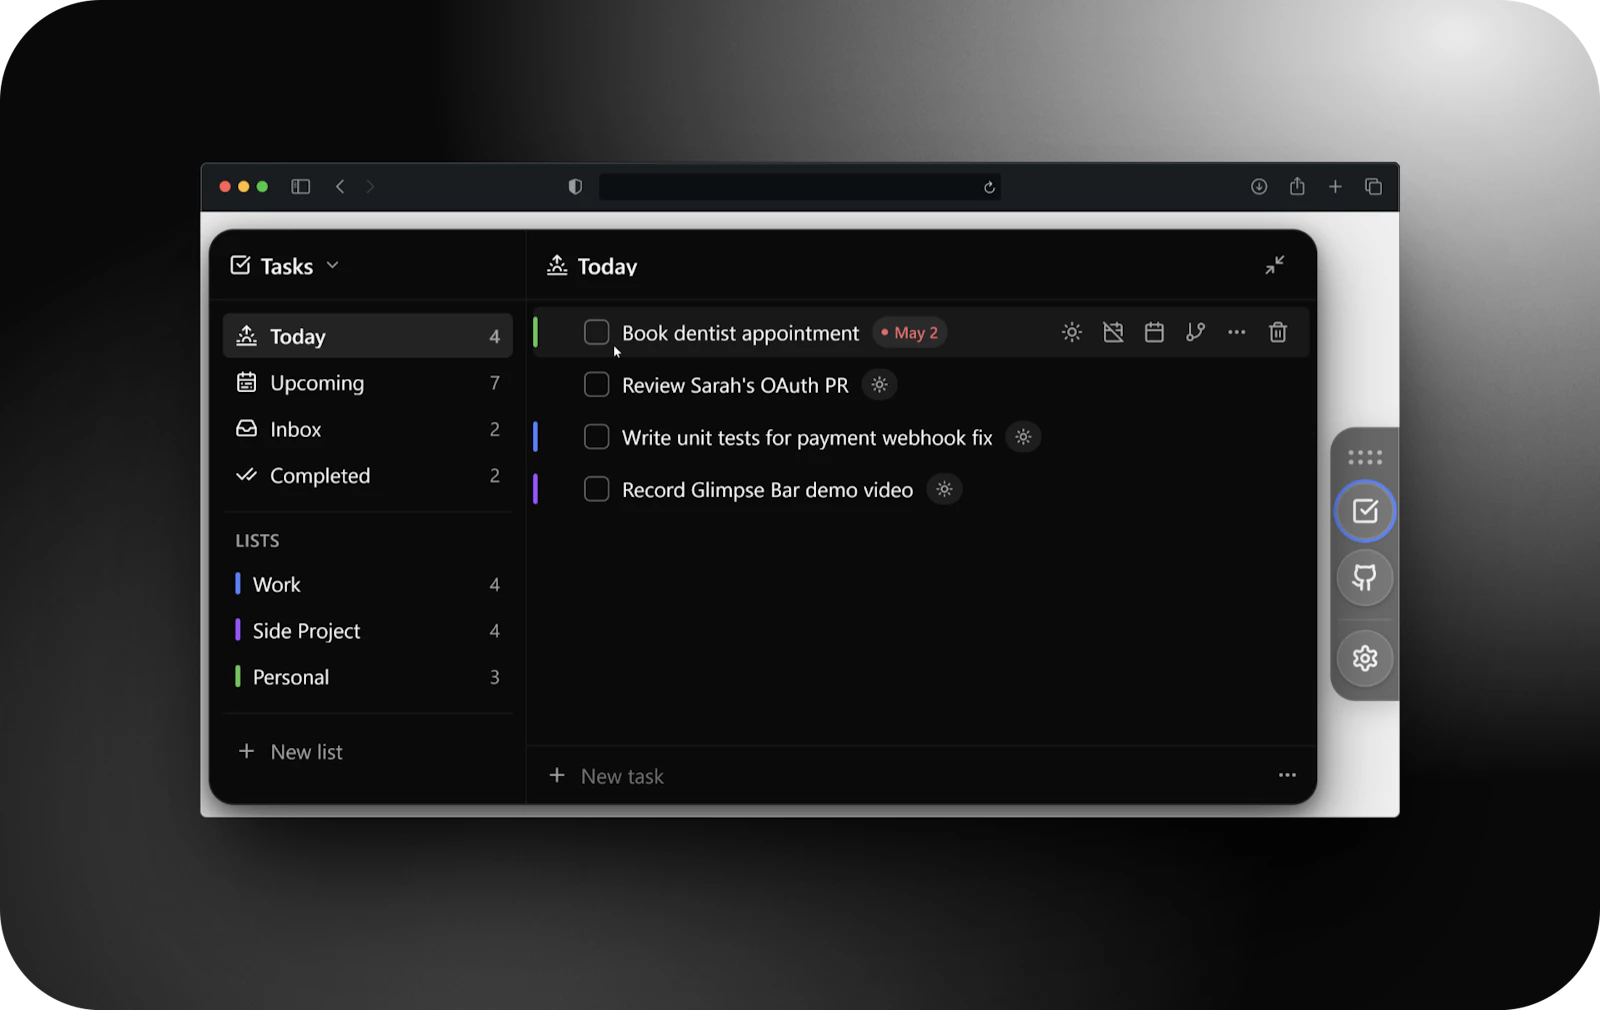Open a new browser tab with plus icon

(1335, 187)
